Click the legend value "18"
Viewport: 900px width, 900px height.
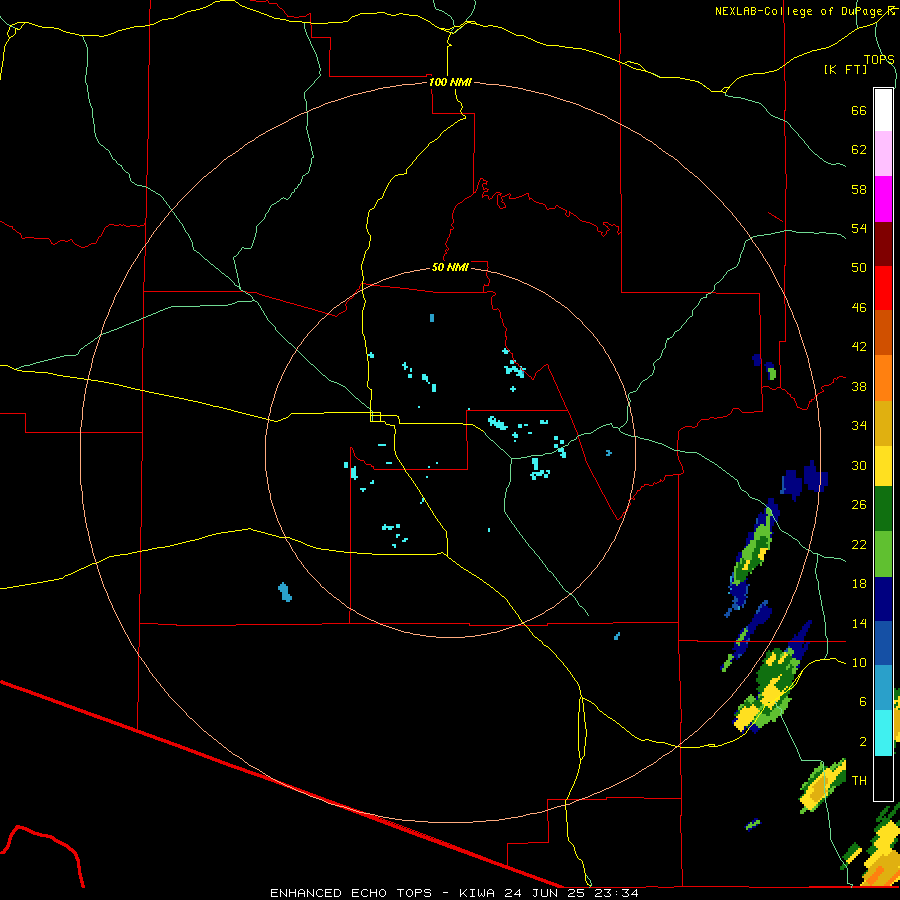(859, 584)
